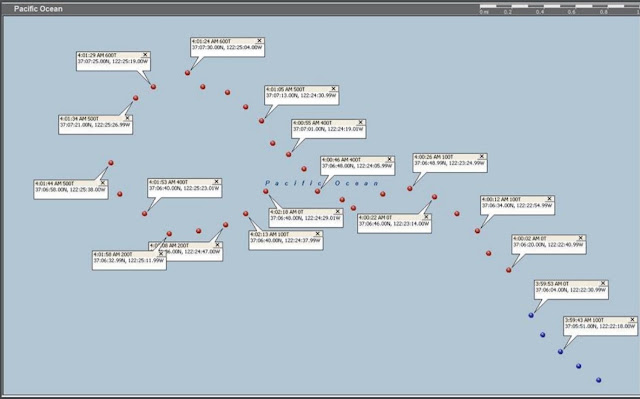Close the 4:00:22 AM 0T callout
This screenshot has width=640, height=399.
tap(426, 217)
